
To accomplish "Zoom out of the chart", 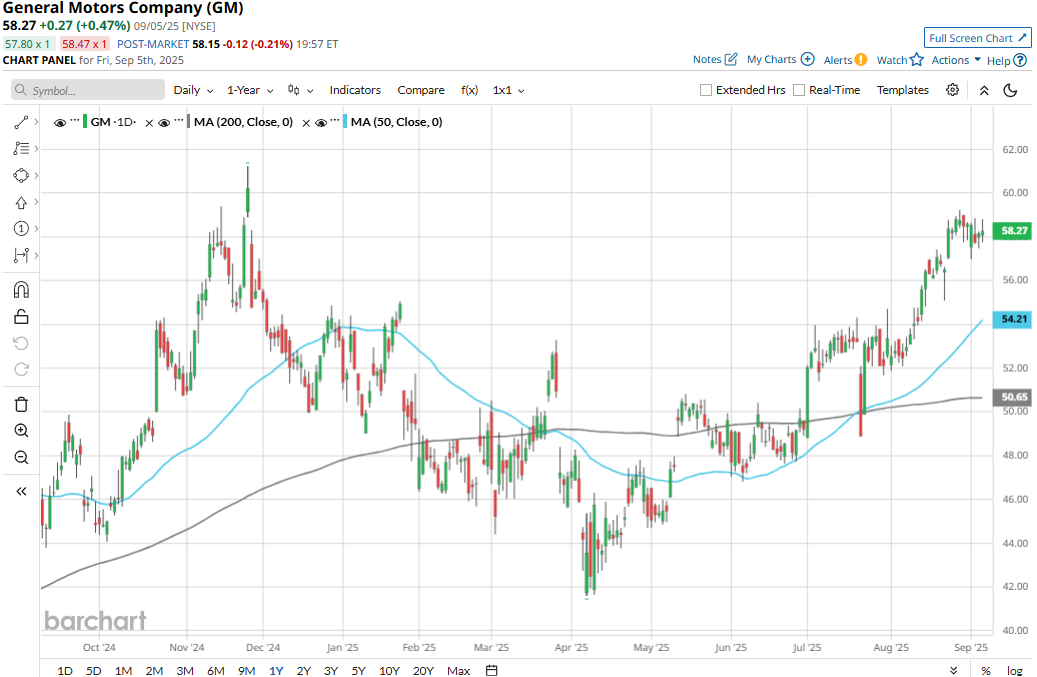I will (21, 458).
